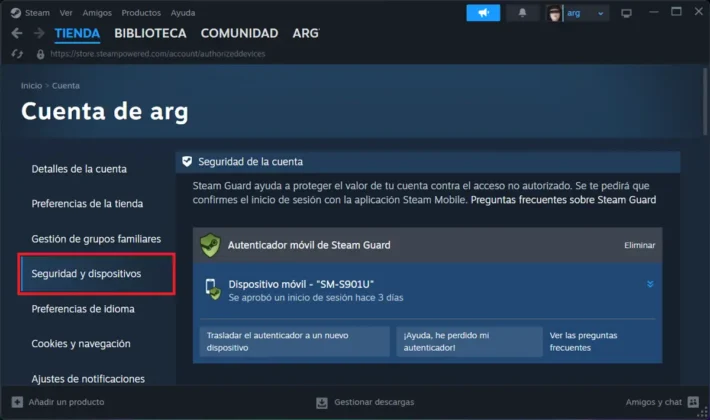Click the Añadir un producto plus icon
The width and height of the screenshot is (710, 420).
pyautogui.click(x=17, y=402)
